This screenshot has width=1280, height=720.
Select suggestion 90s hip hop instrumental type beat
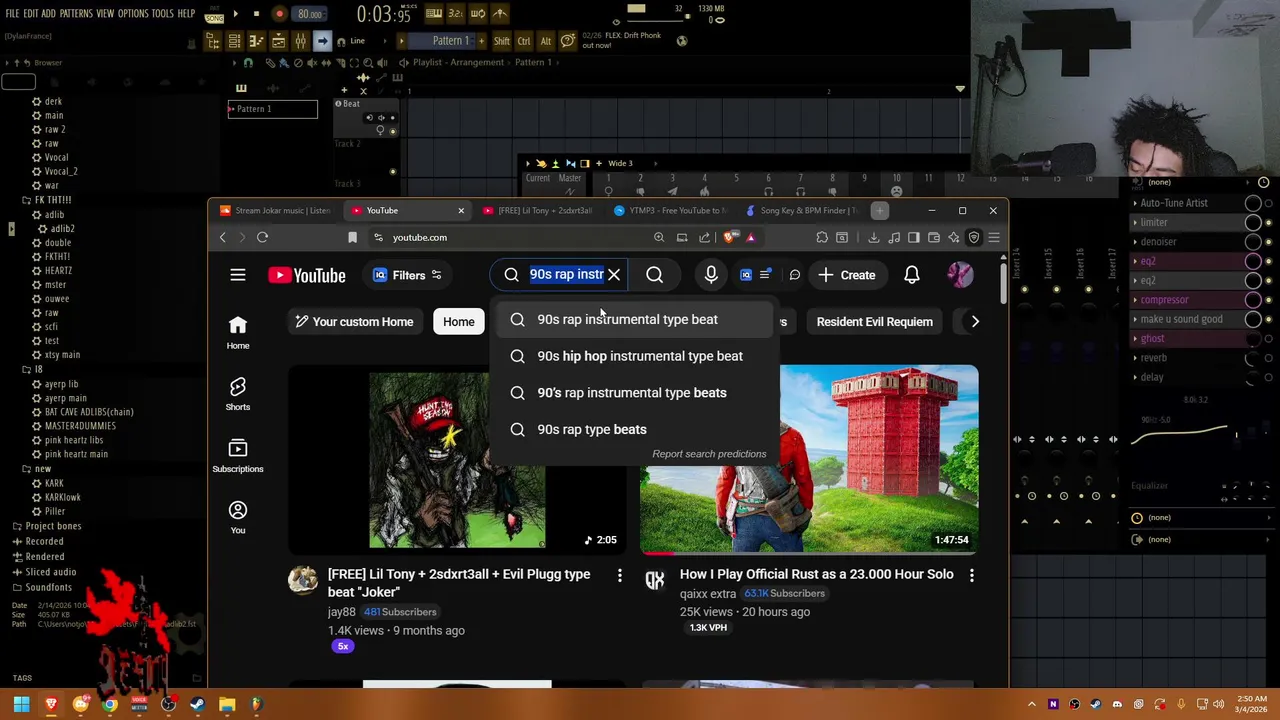point(634,356)
